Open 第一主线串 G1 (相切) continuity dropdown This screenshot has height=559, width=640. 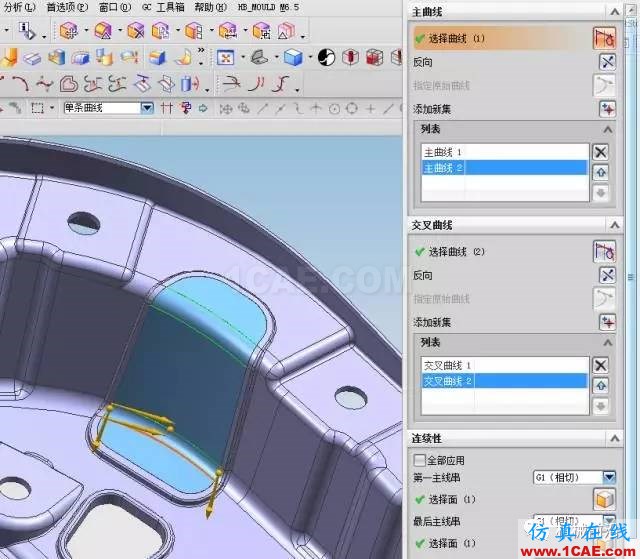[x=609, y=477]
